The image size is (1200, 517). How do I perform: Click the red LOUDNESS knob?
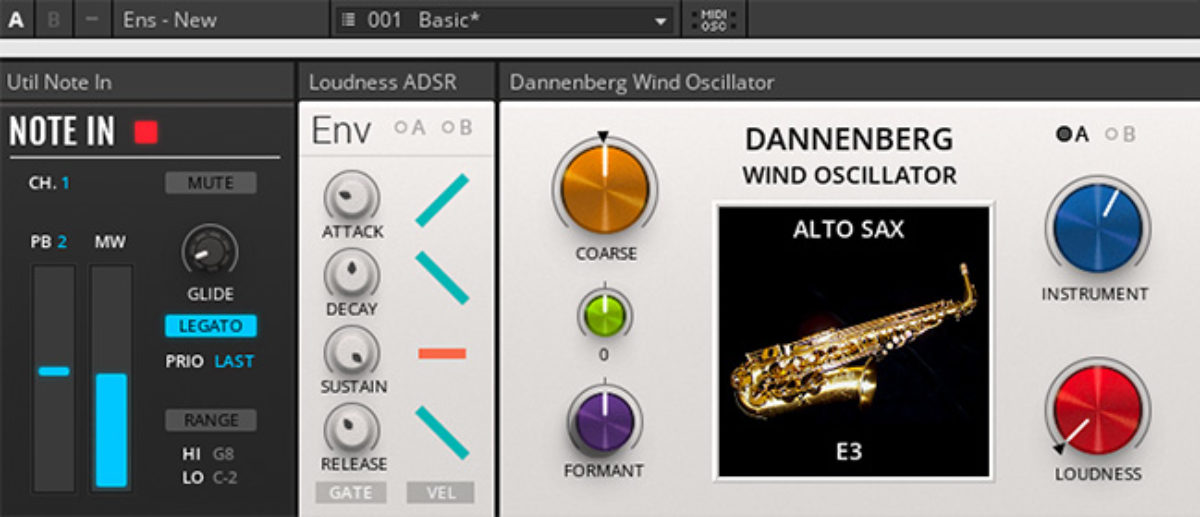pyautogui.click(x=1096, y=410)
